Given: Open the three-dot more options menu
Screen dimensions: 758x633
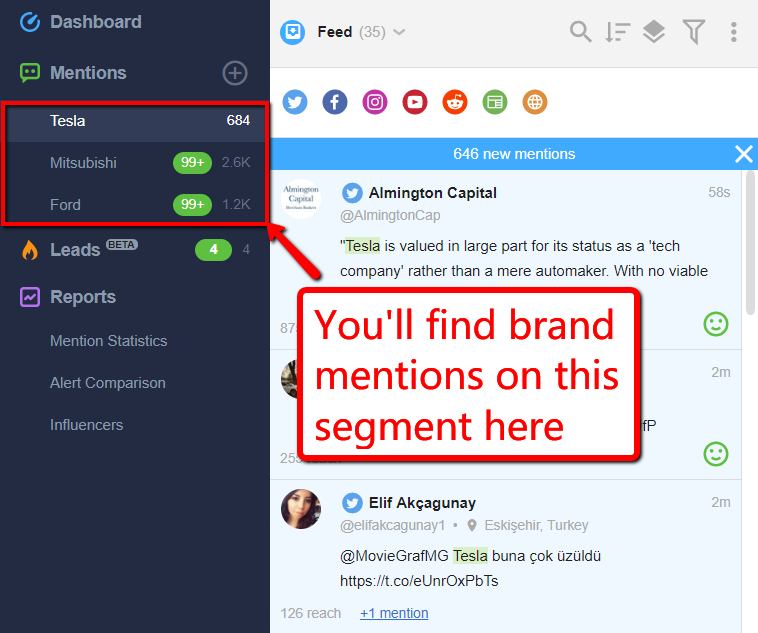Looking at the screenshot, I should tap(734, 32).
